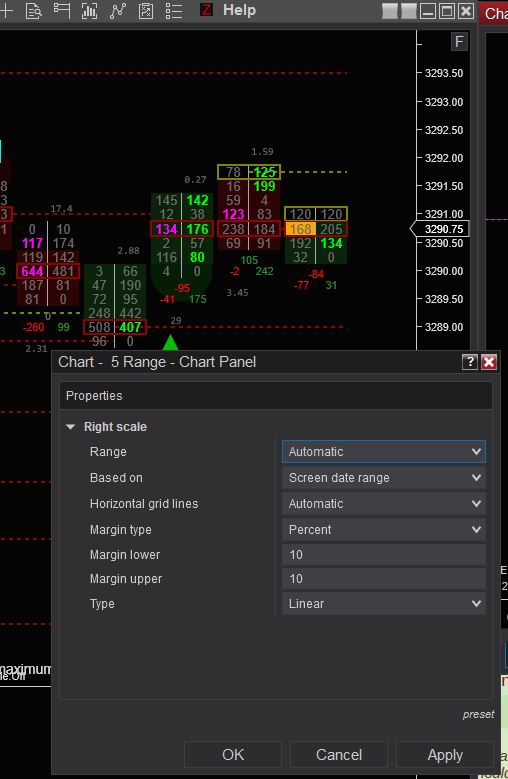
Task: Open the Data Series bar chart icon
Action: tap(89, 10)
